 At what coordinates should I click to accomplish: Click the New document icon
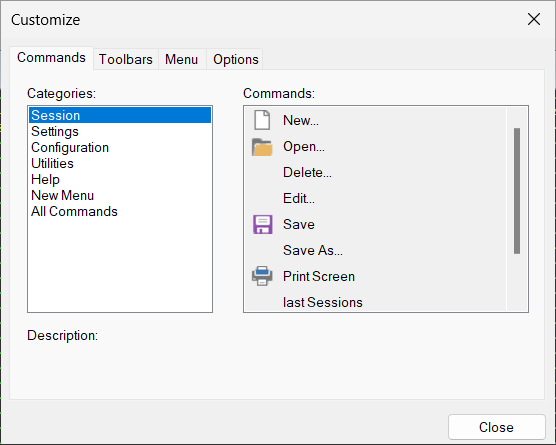click(x=262, y=120)
